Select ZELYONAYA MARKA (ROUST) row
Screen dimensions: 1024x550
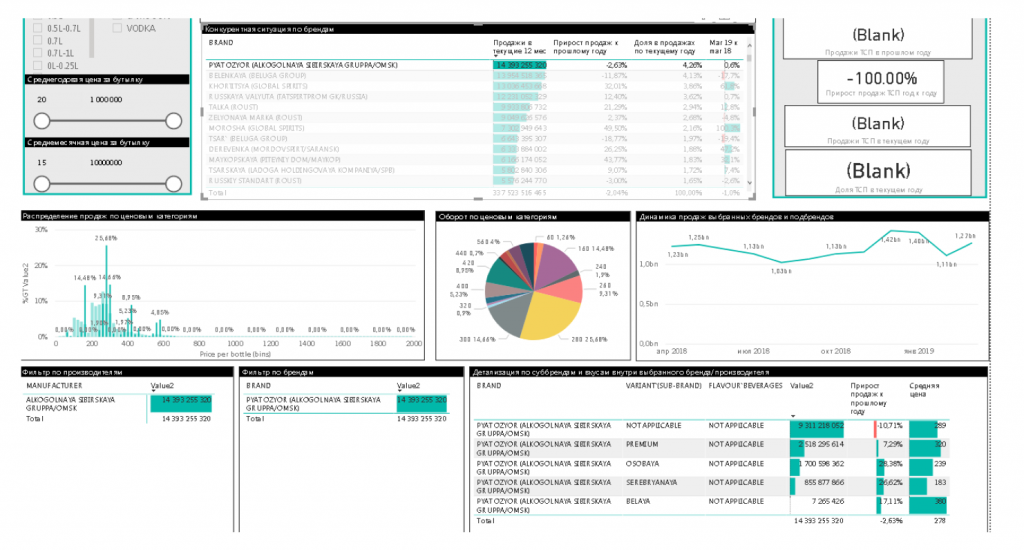[475, 118]
